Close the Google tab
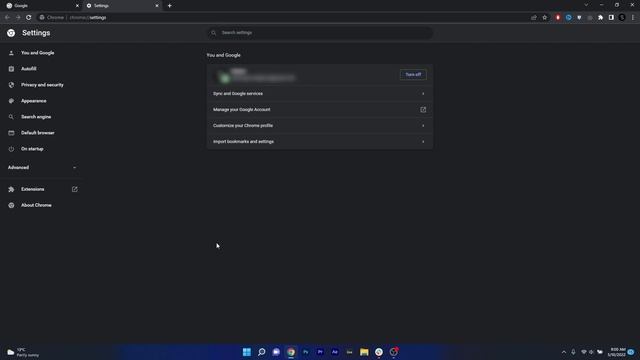640x360 pixels. 77,6
